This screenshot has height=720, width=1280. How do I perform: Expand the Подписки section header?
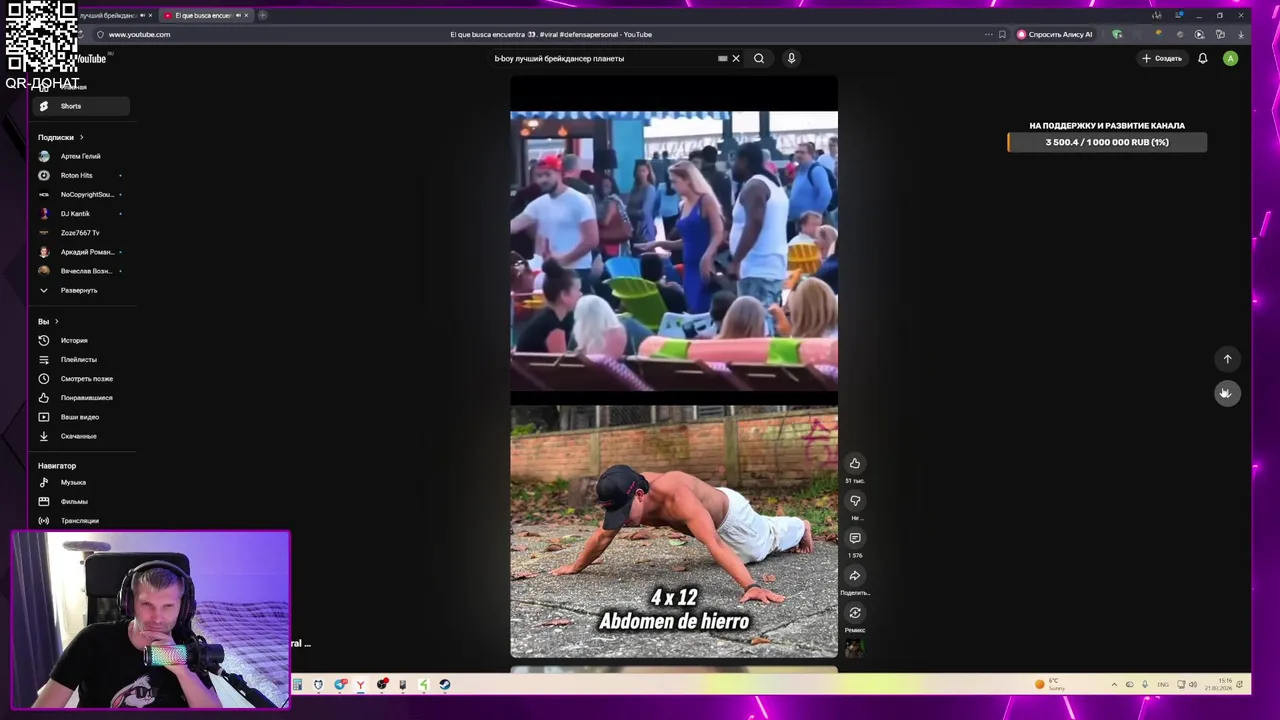61,137
